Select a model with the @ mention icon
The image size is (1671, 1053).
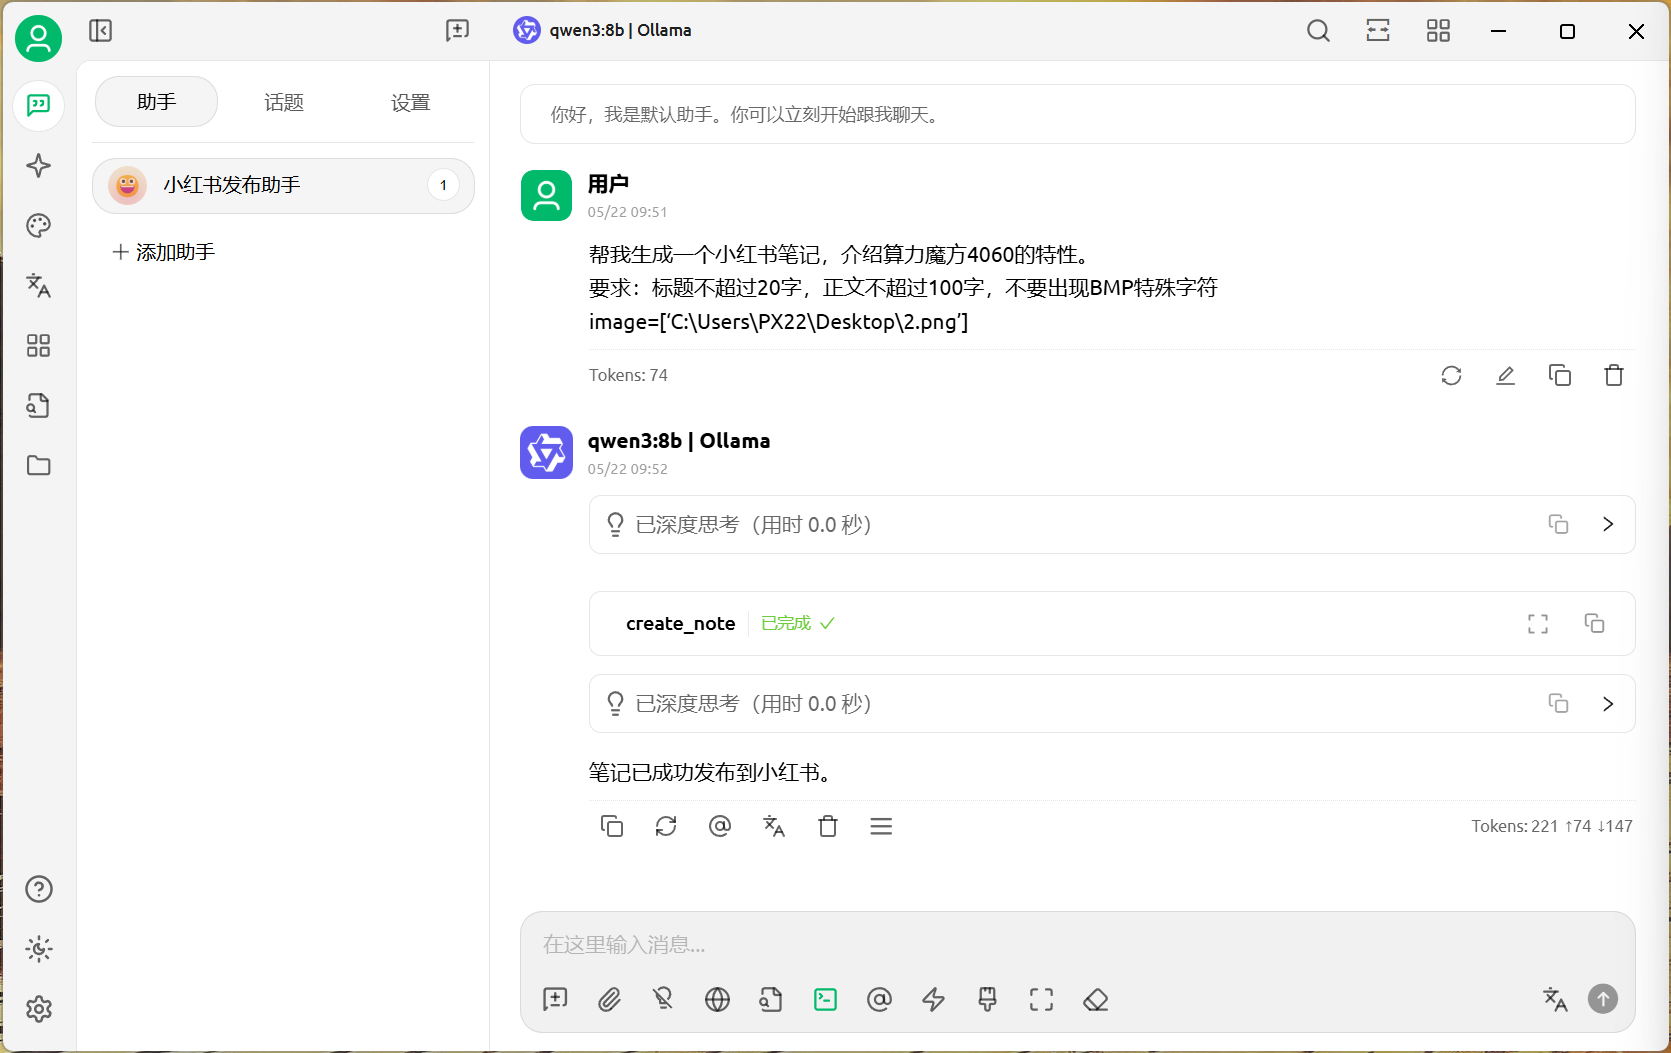(879, 999)
